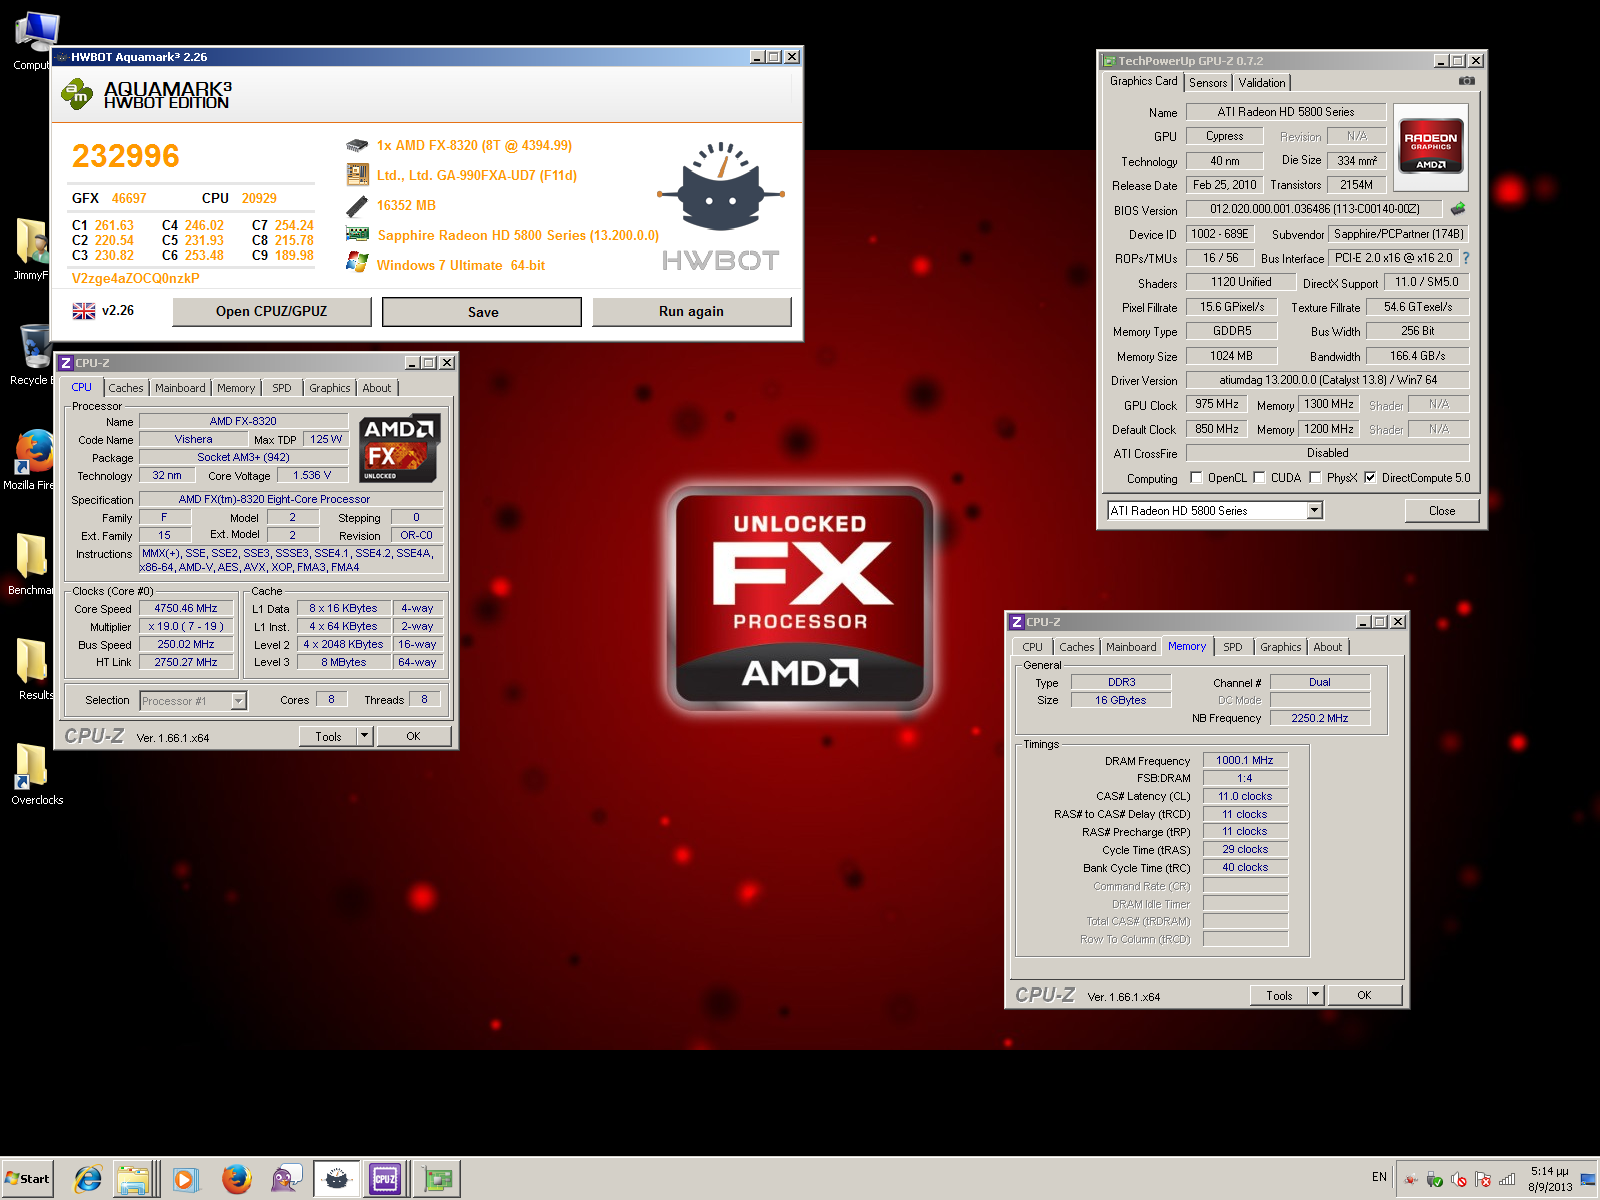Open Windows Explorer folder icon in taskbar
1600x1200 pixels.
click(134, 1179)
